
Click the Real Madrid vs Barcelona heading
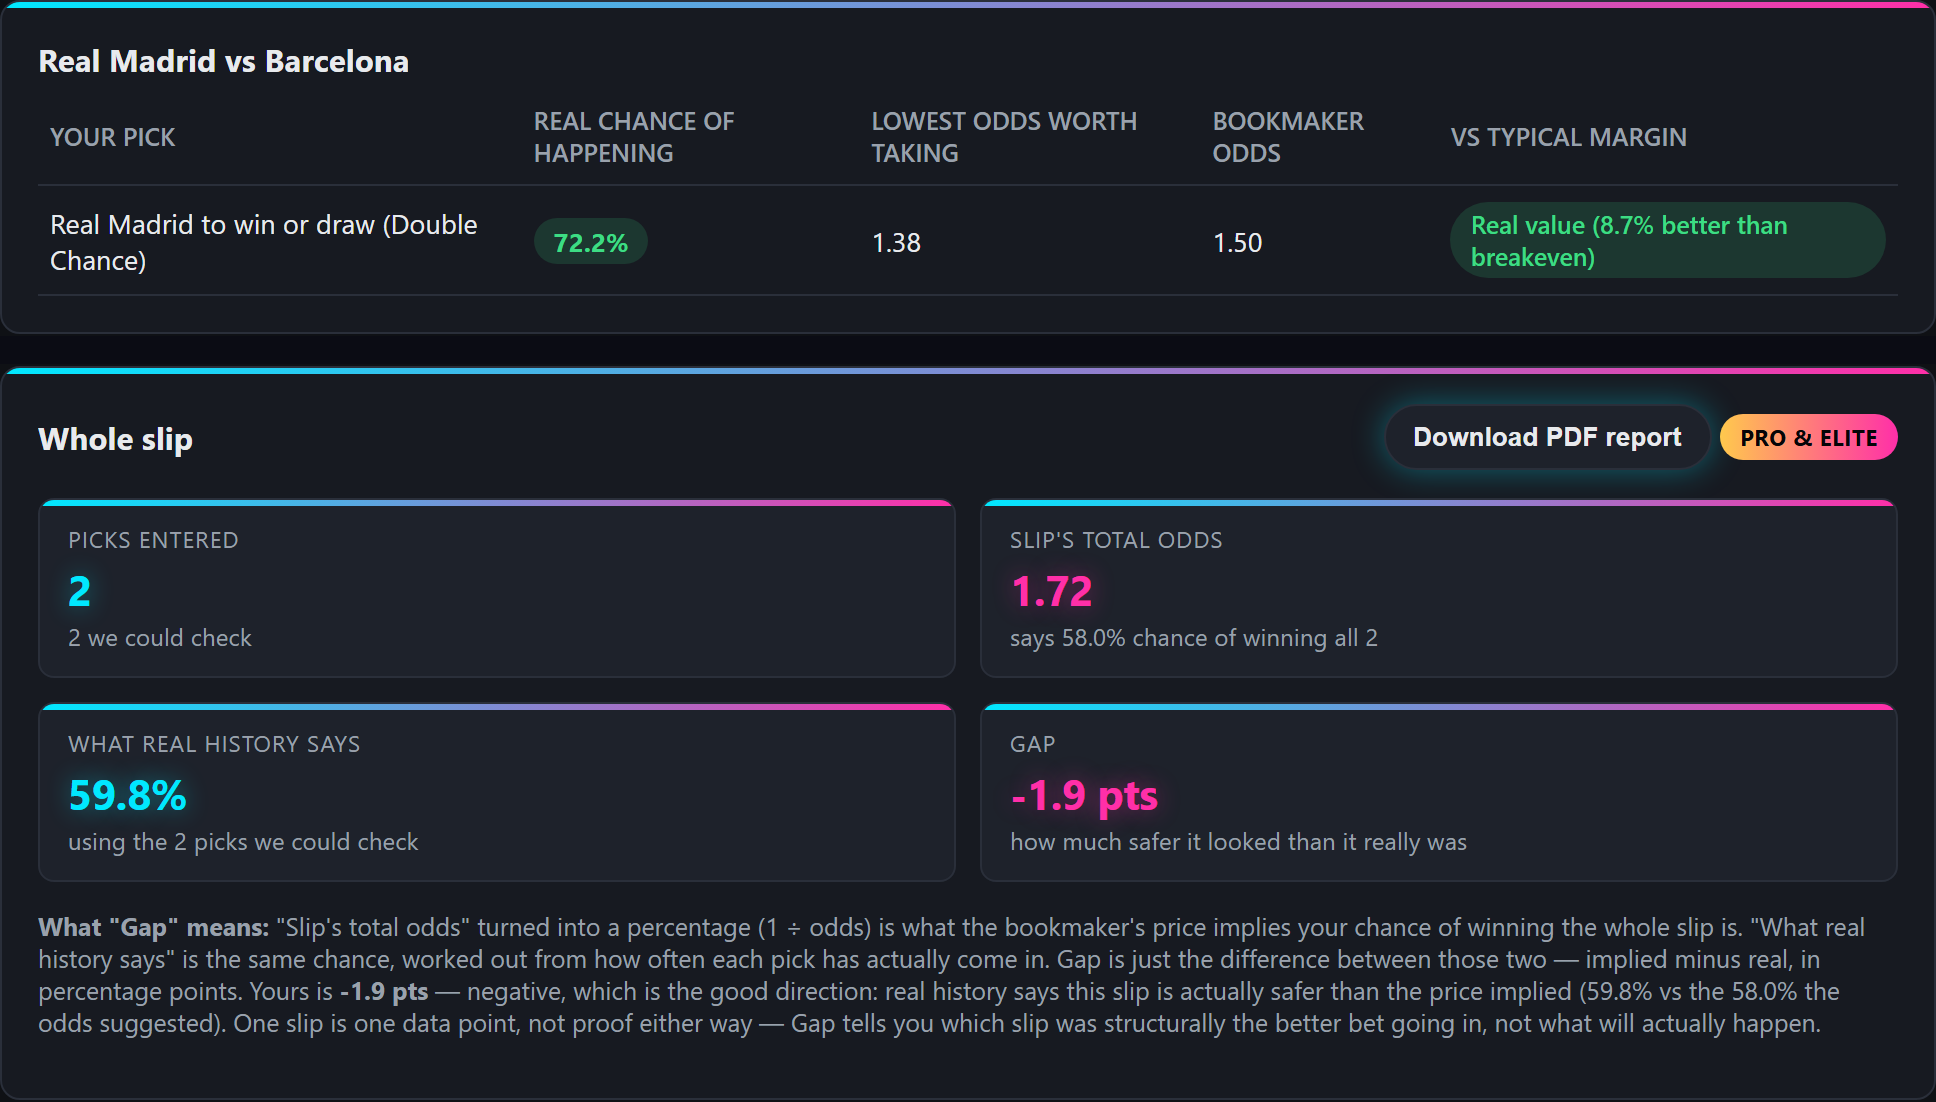223,61
